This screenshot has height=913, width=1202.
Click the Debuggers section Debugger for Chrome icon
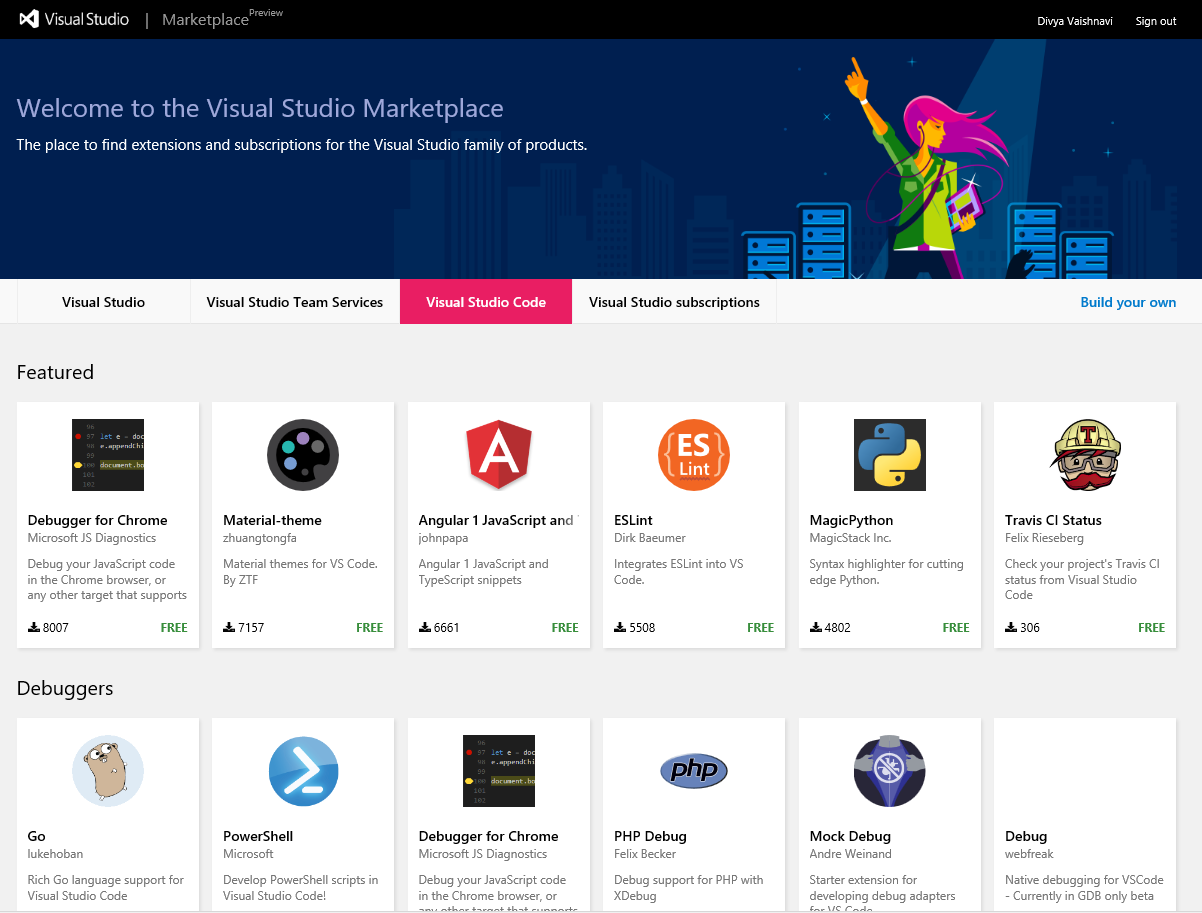pyautogui.click(x=499, y=771)
